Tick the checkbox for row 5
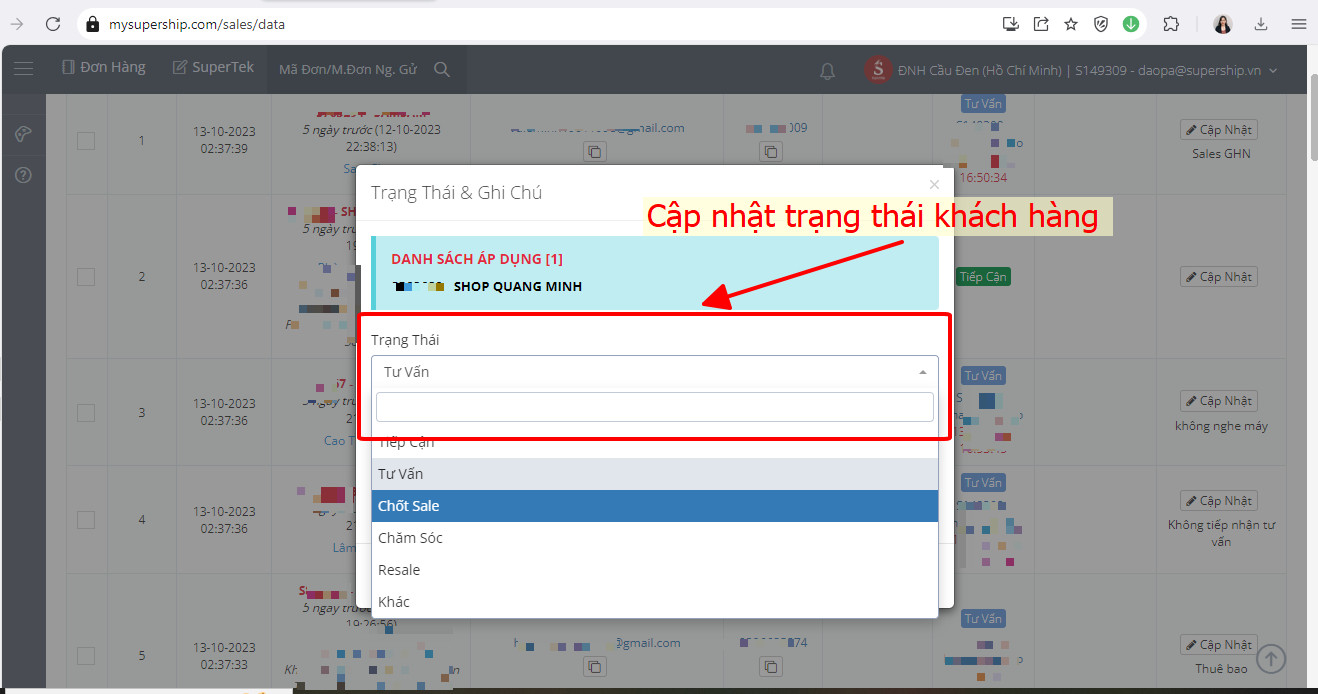The width and height of the screenshot is (1318, 694). [x=86, y=656]
